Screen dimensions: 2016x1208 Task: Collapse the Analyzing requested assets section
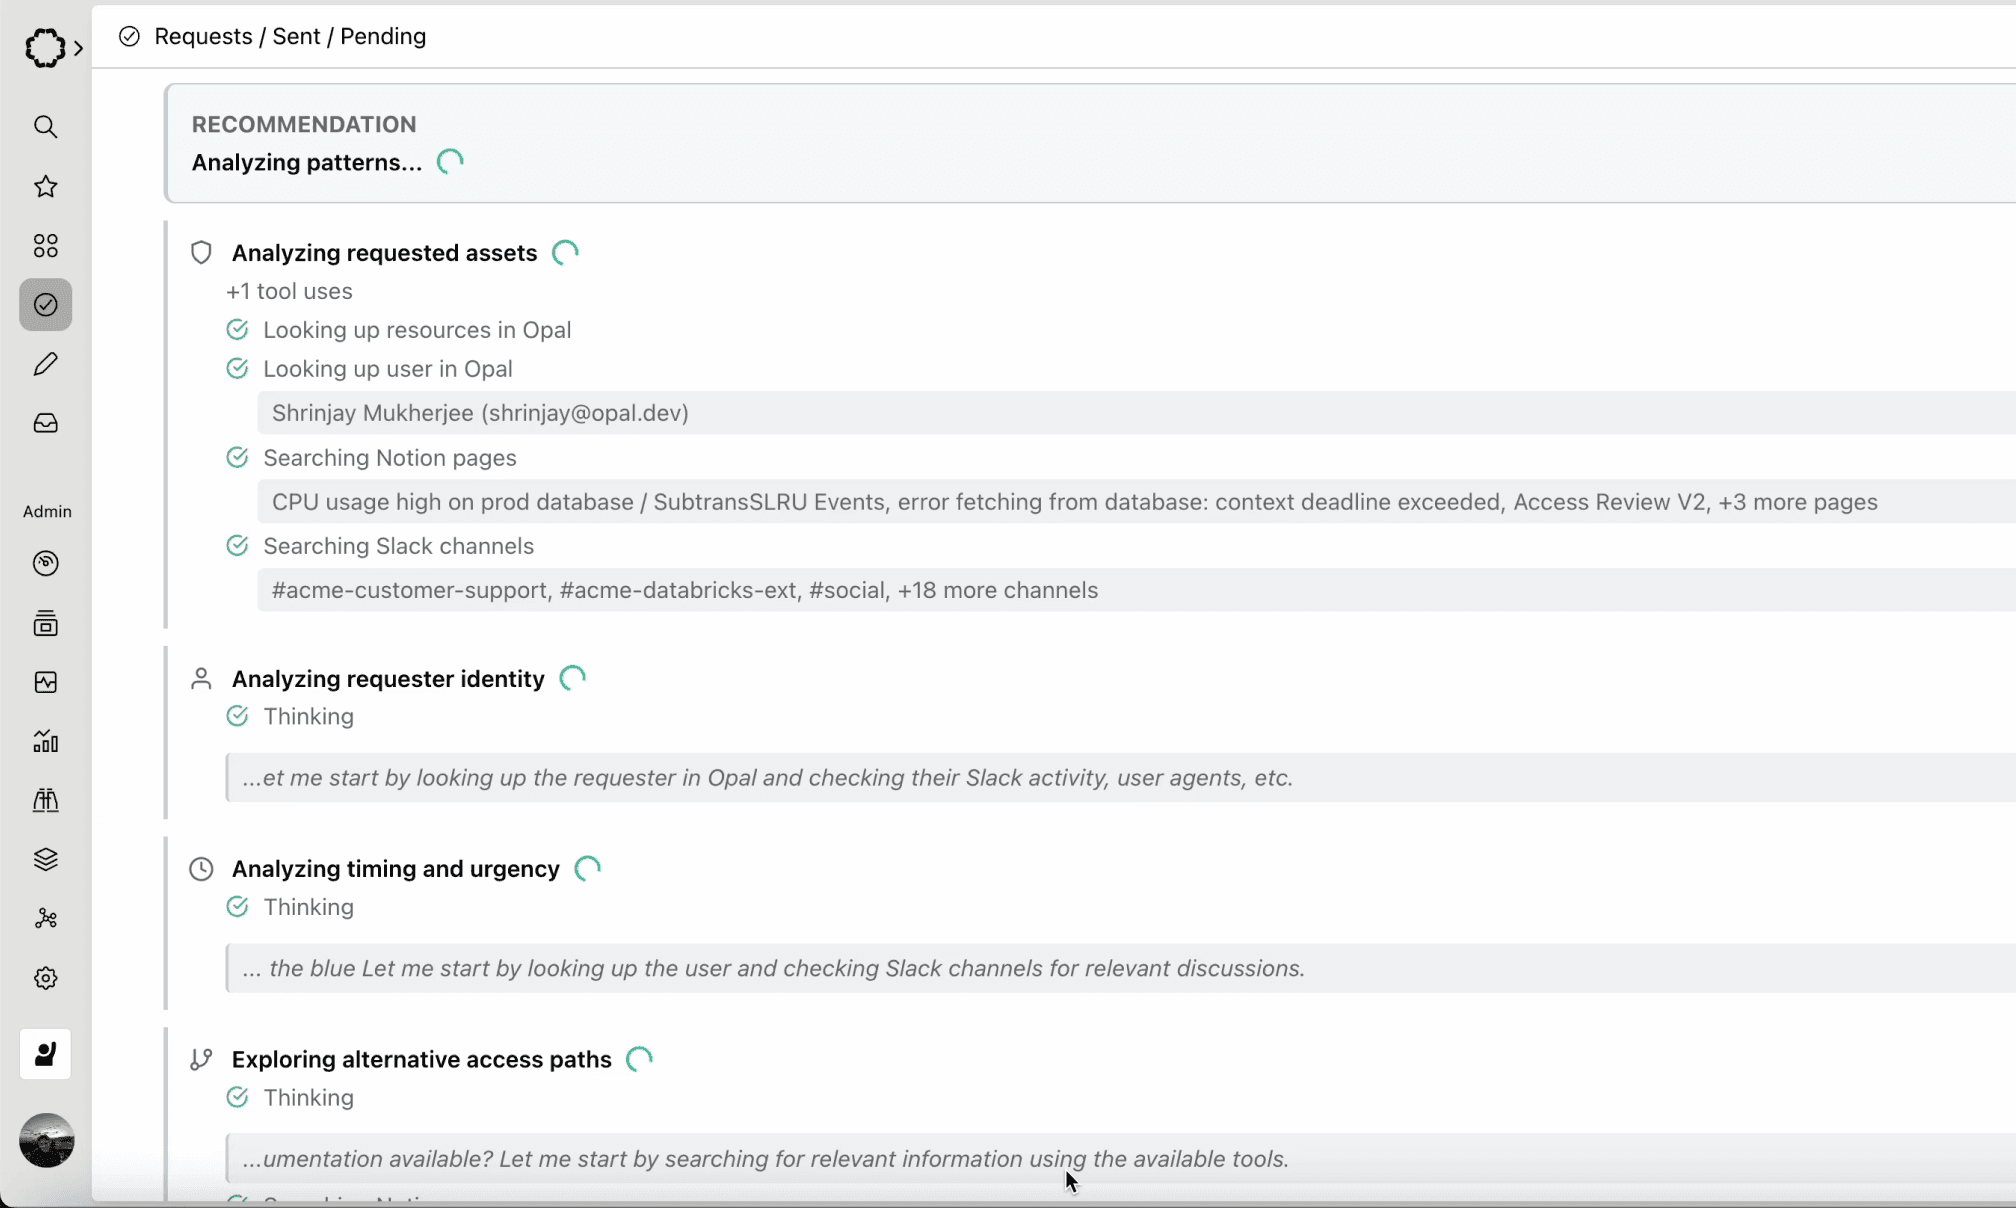[x=384, y=253]
